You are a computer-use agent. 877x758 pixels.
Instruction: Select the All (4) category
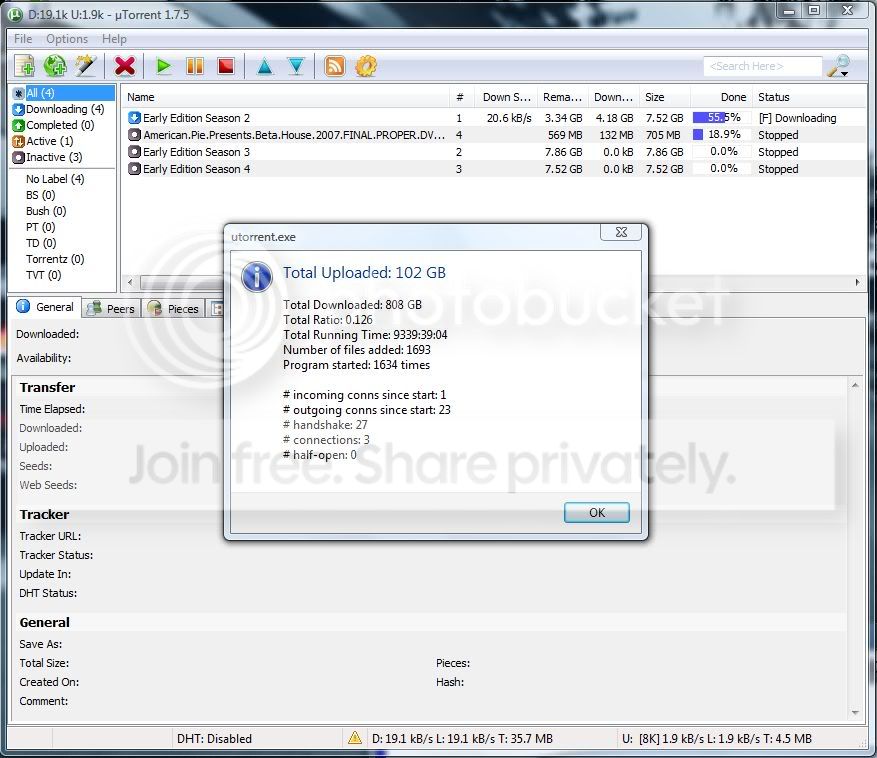click(x=63, y=93)
